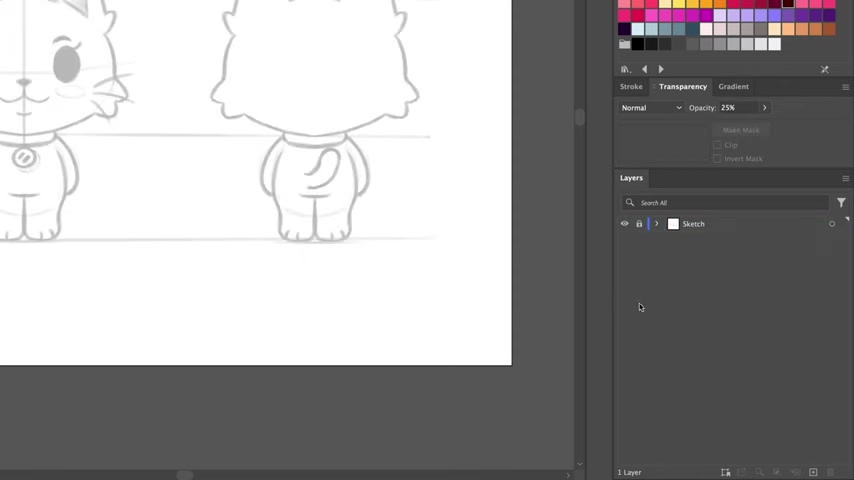The width and height of the screenshot is (854, 480).
Task: Click the '1 Layer' status text
Action: [x=629, y=472]
